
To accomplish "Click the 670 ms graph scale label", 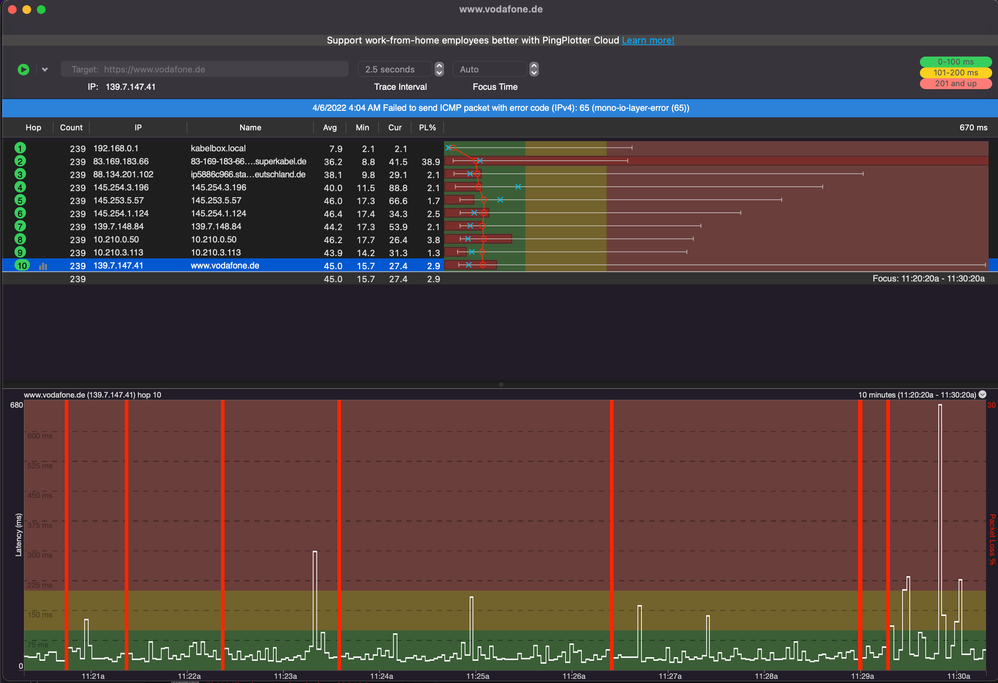I will click(x=973, y=127).
